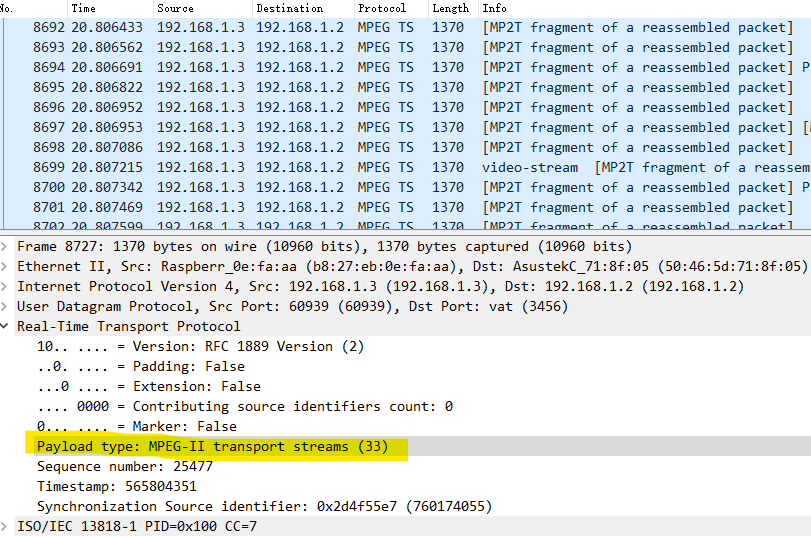Select the Version RFC 1889 field
This screenshot has height=537, width=811.
(200, 346)
